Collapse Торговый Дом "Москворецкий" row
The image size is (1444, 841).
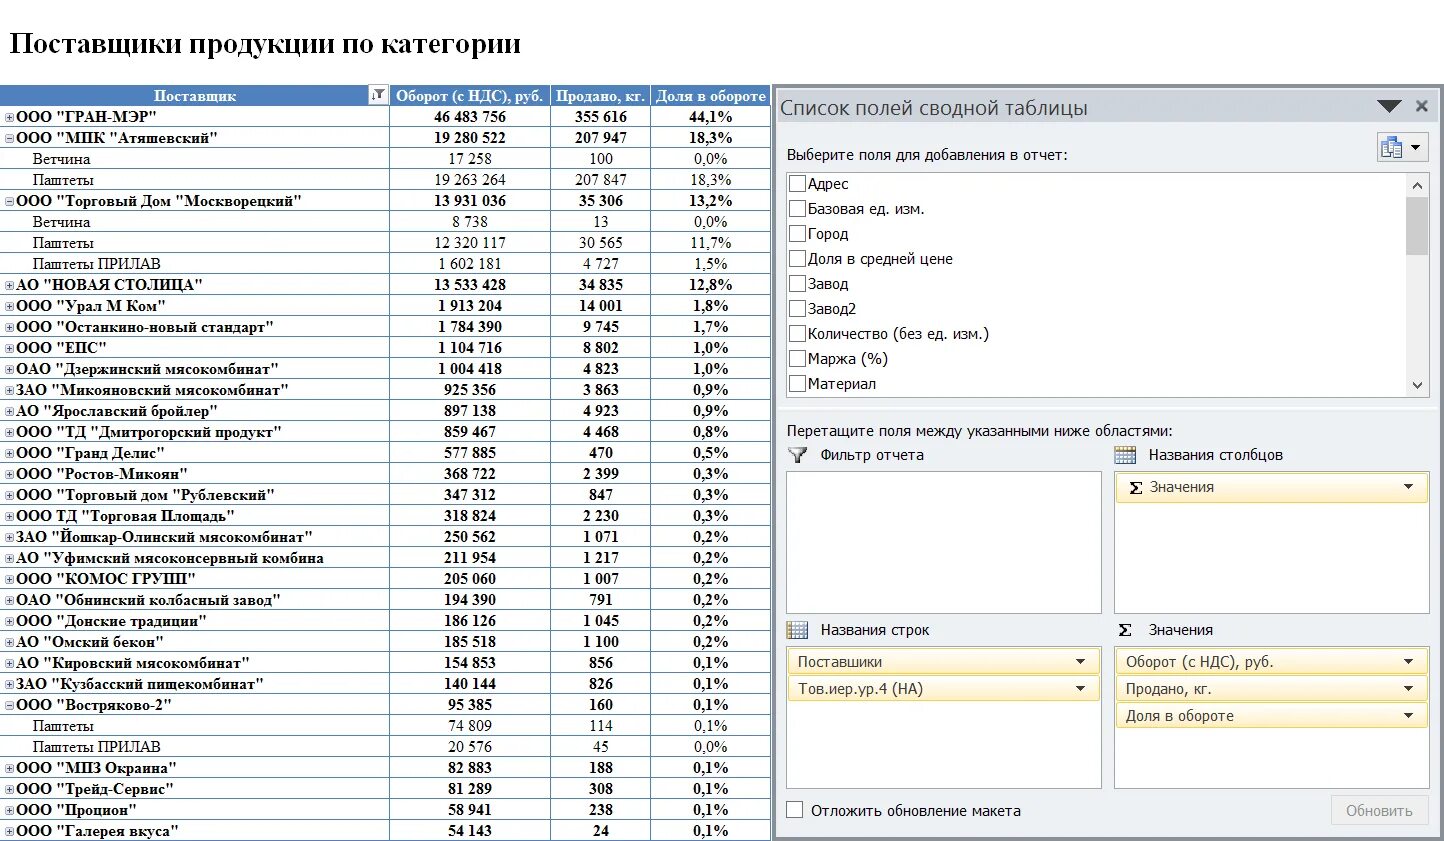9,201
